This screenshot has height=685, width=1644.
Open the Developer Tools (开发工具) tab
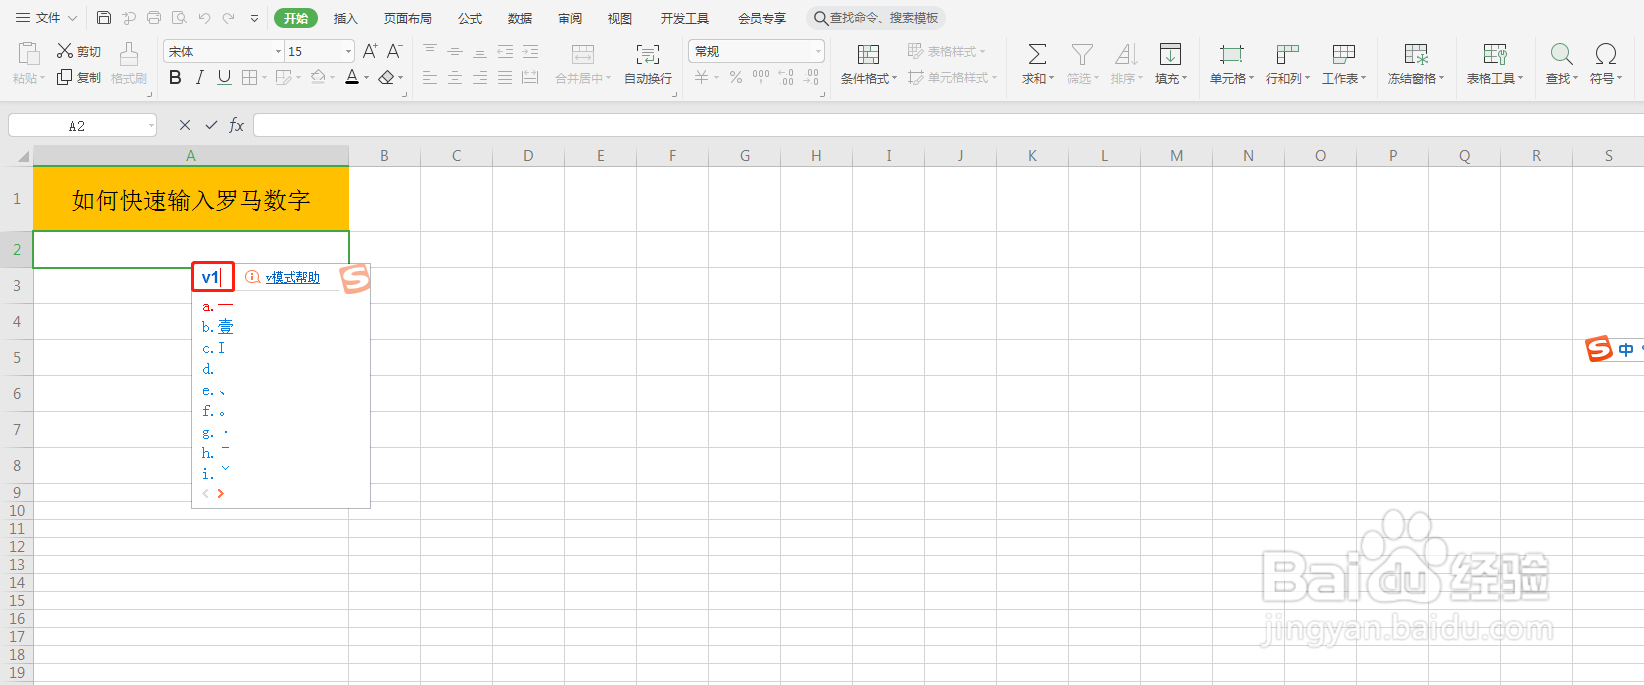(685, 18)
